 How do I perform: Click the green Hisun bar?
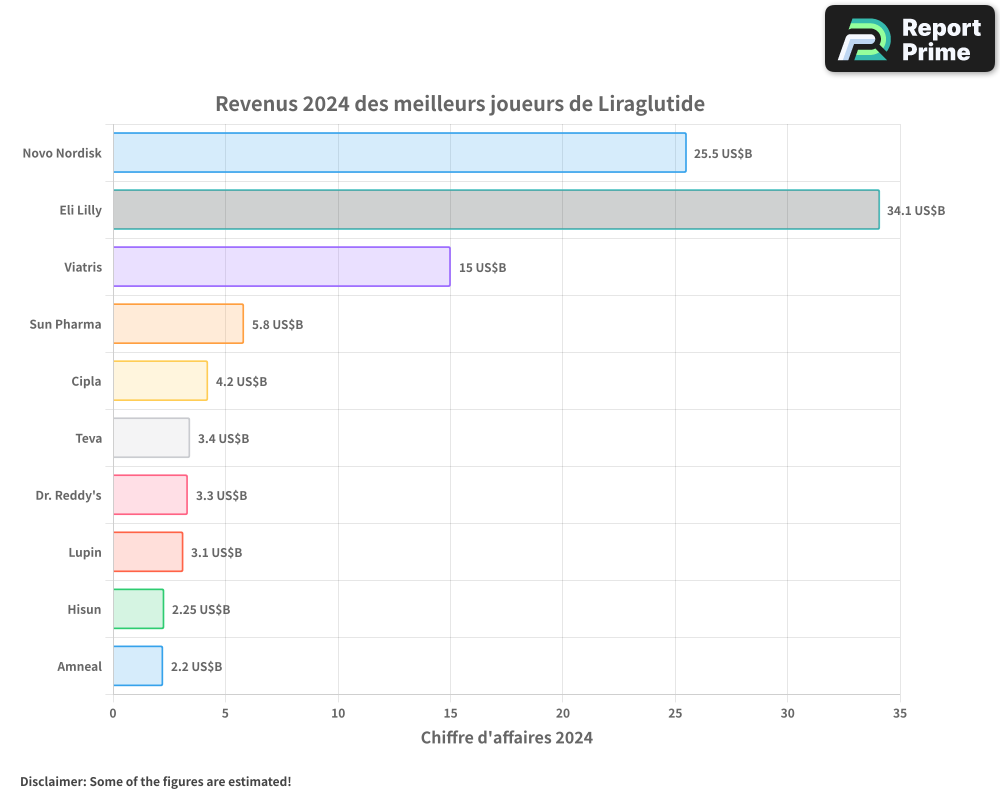tap(138, 609)
